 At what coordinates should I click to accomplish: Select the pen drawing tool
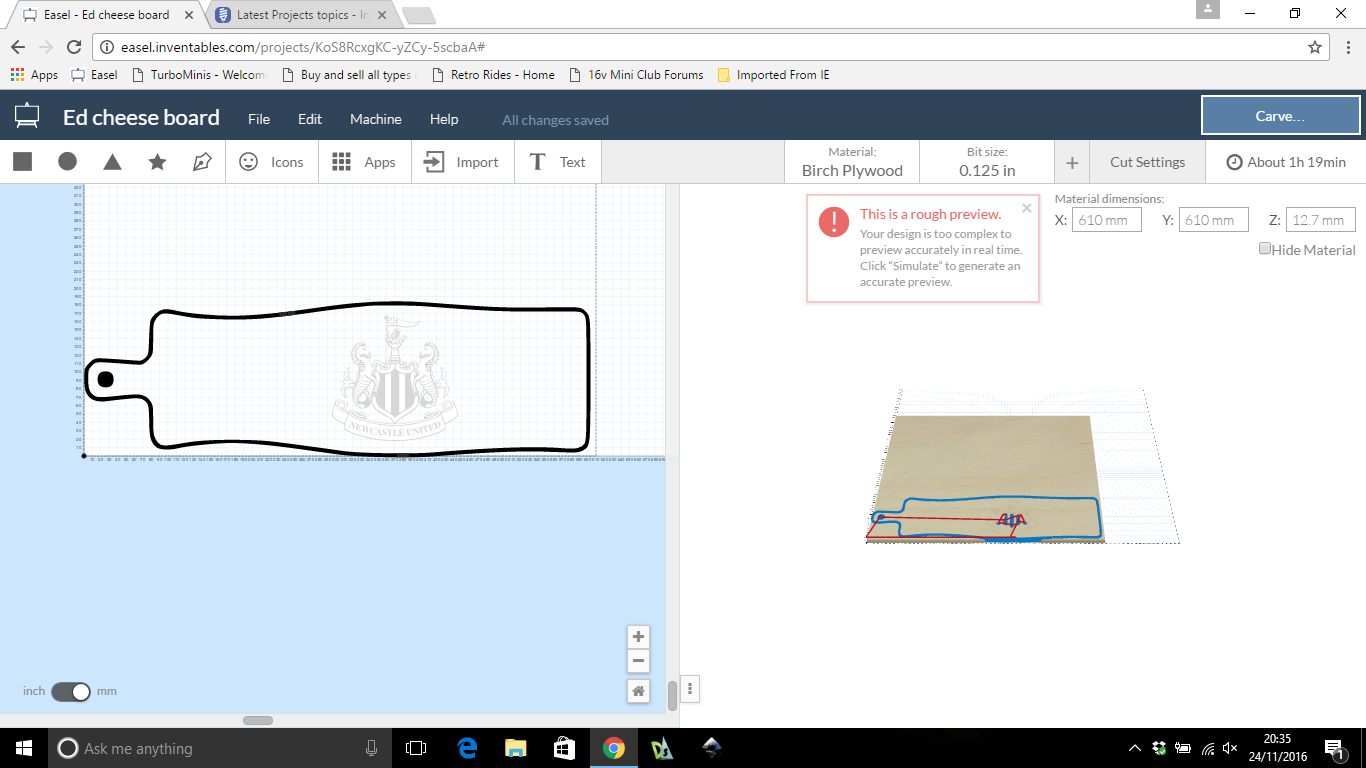[202, 162]
